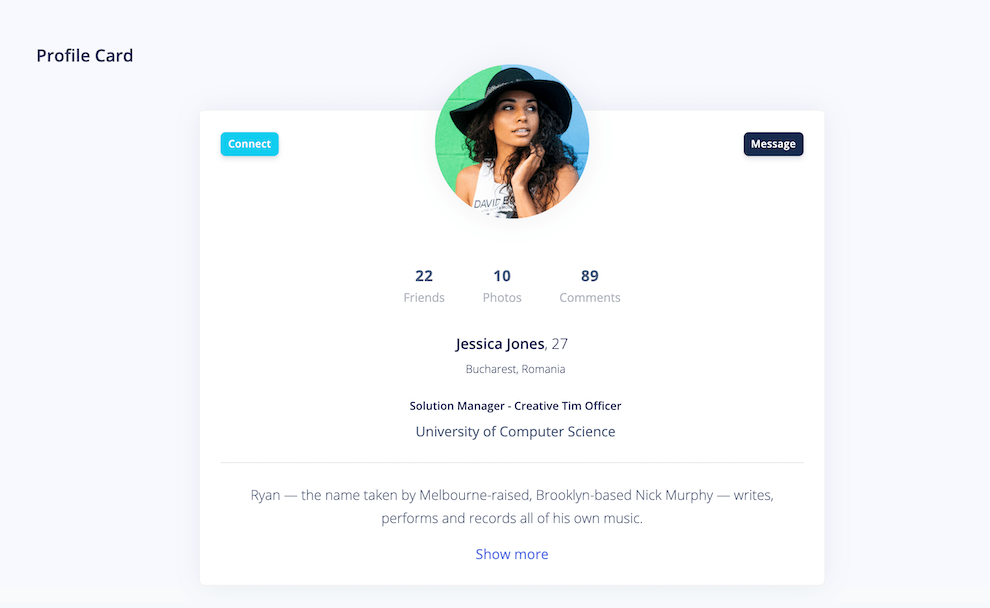Screen dimensions: 990x608
Task: Click the bio paragraph about Ryan
Action: click(511, 506)
